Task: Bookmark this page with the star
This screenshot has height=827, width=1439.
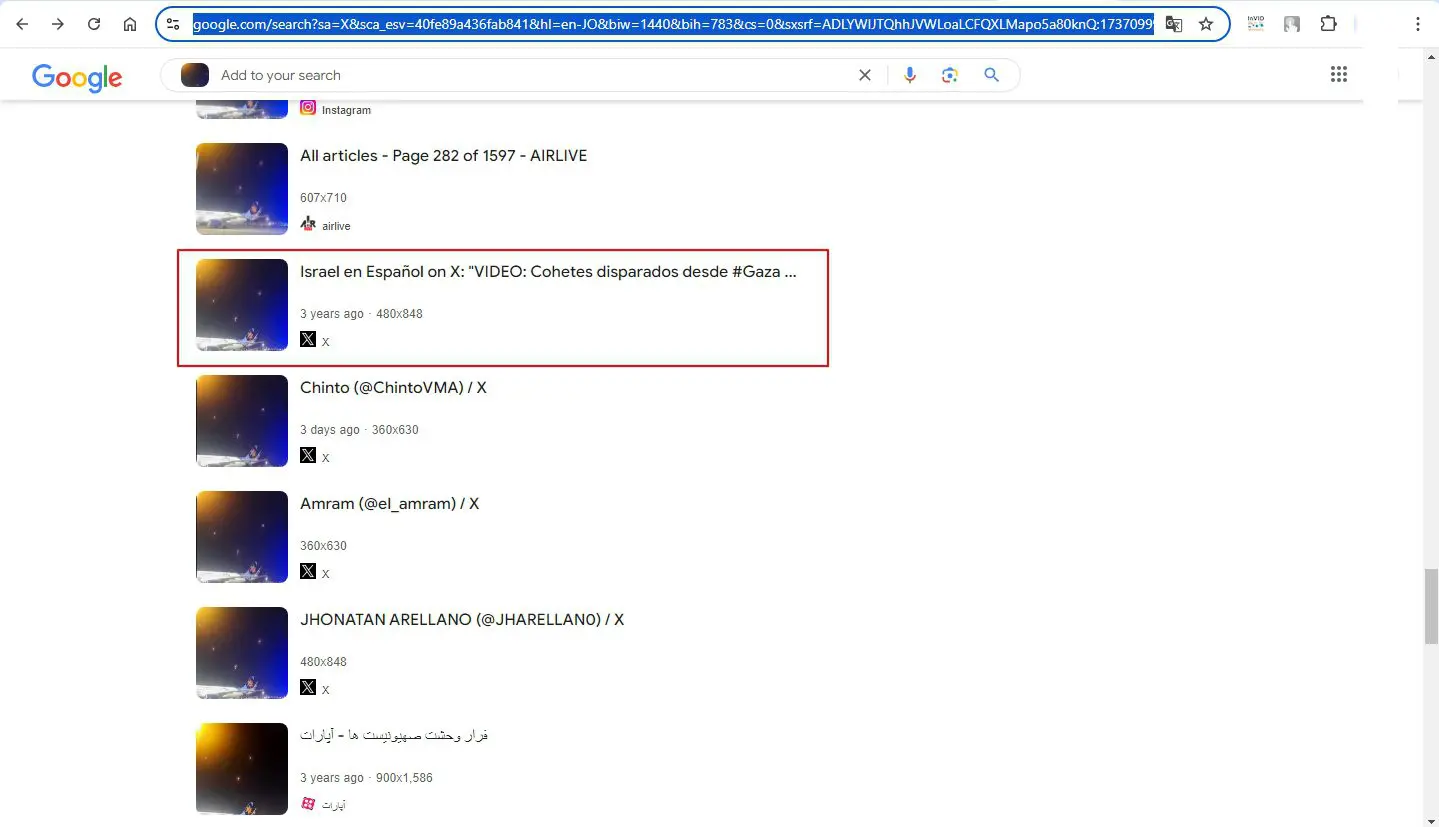Action: (1206, 24)
